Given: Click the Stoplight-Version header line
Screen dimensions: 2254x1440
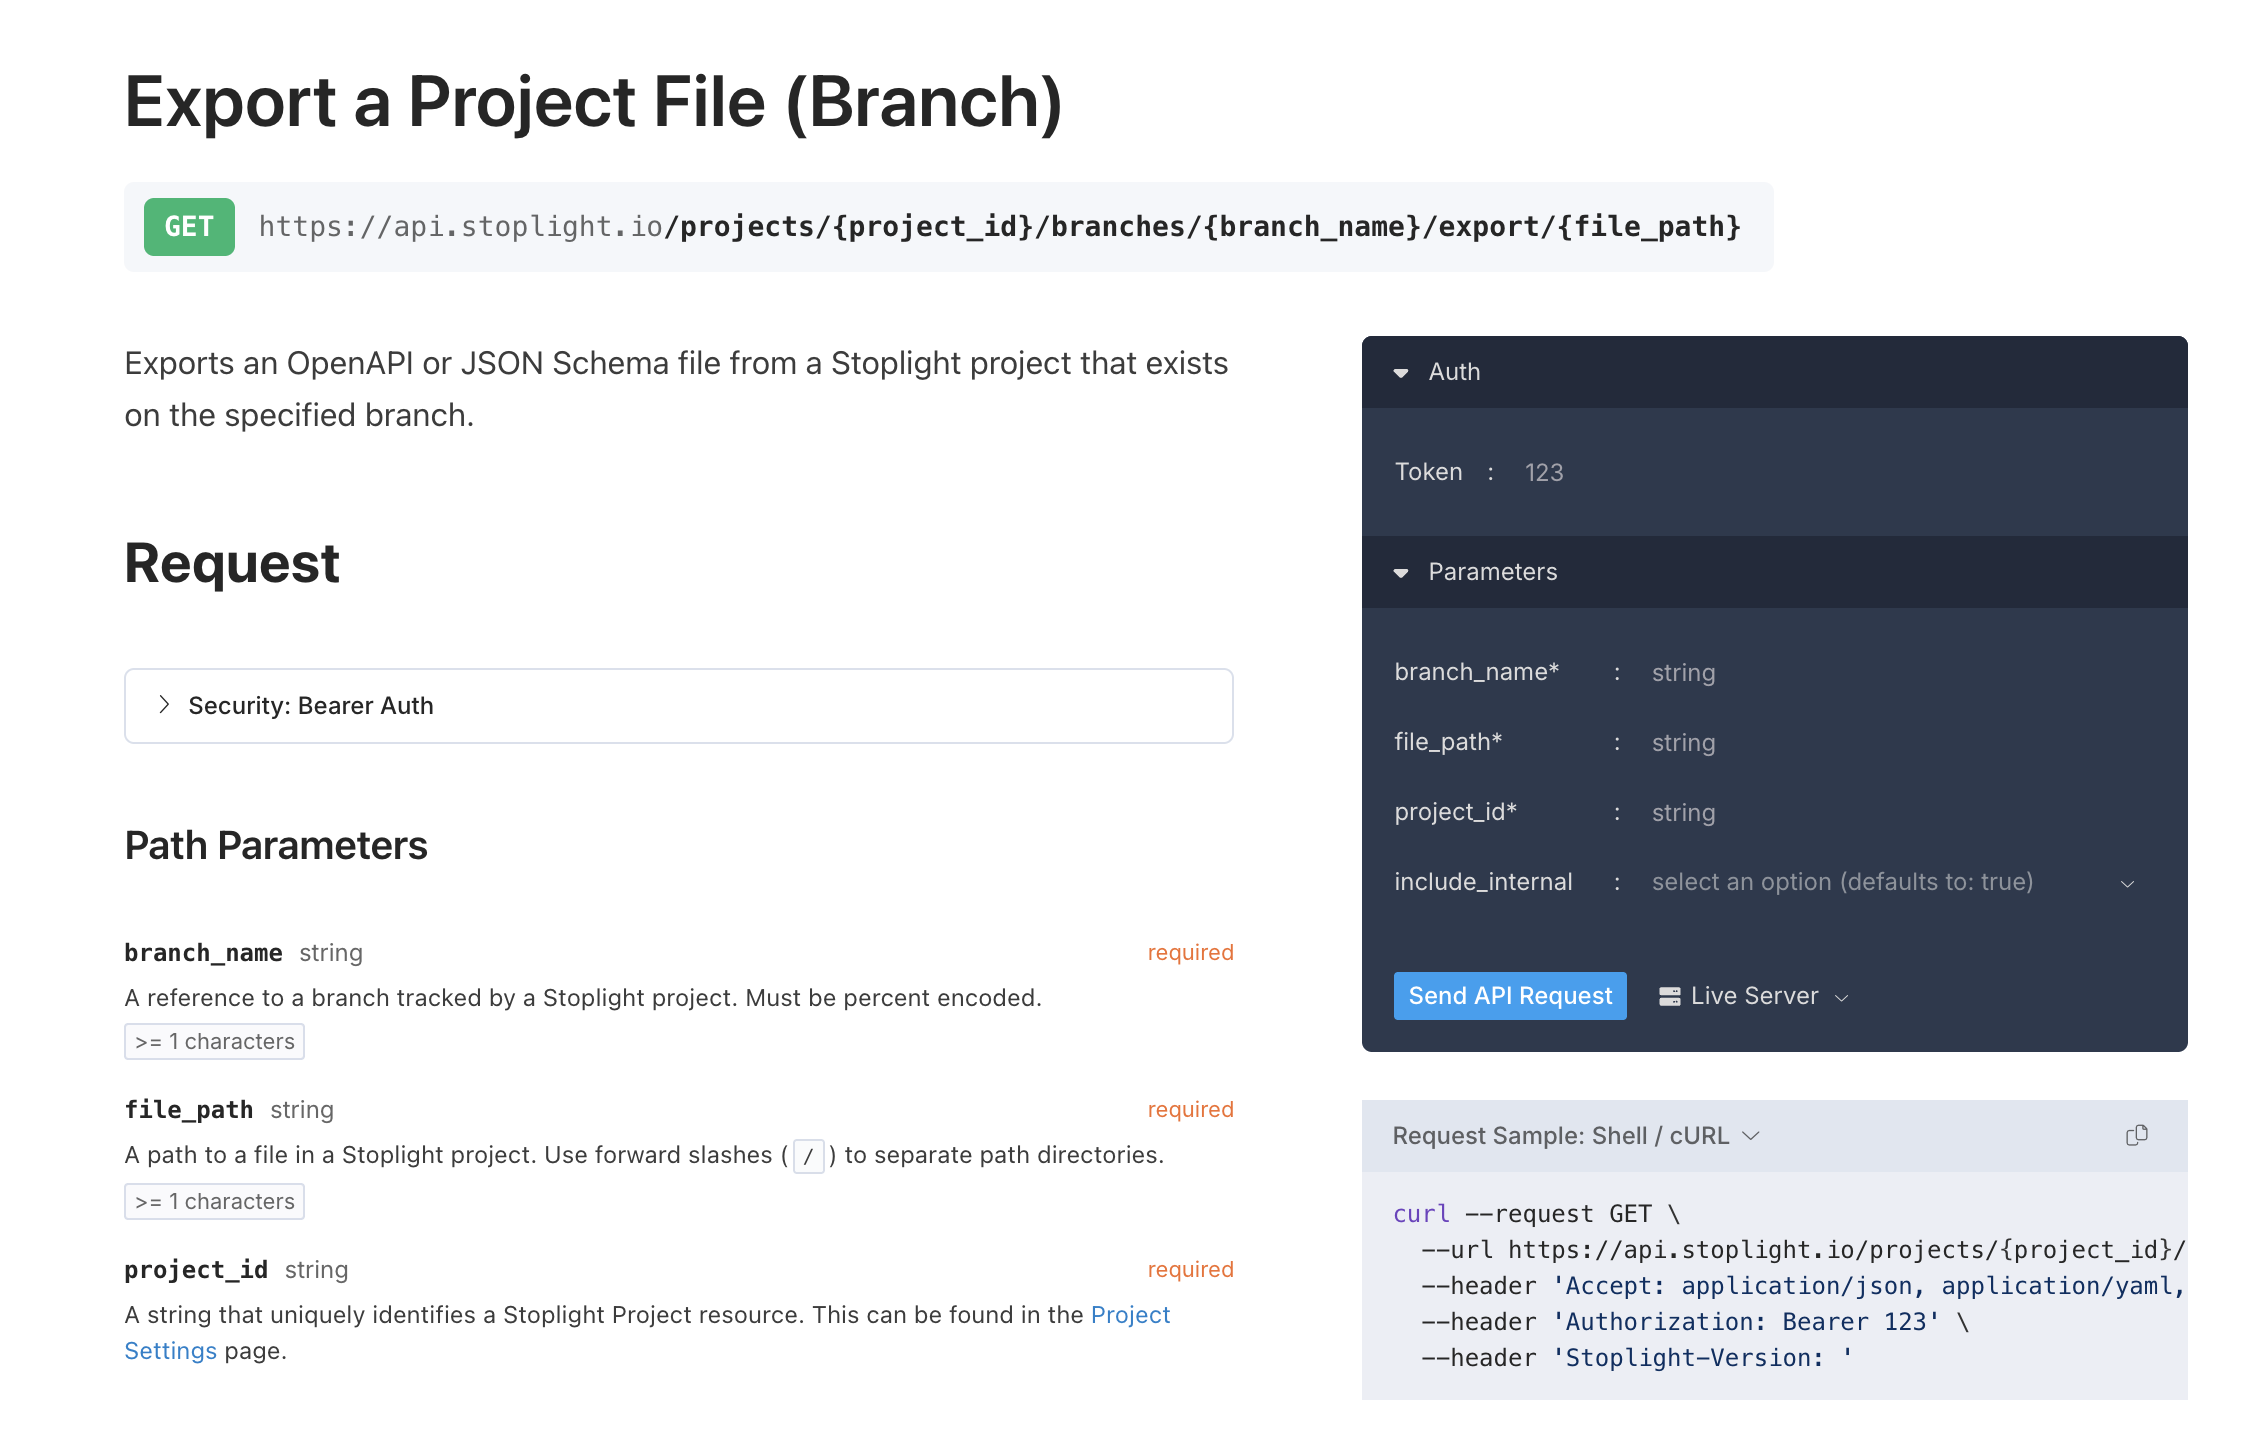Looking at the screenshot, I should pos(1637,1358).
